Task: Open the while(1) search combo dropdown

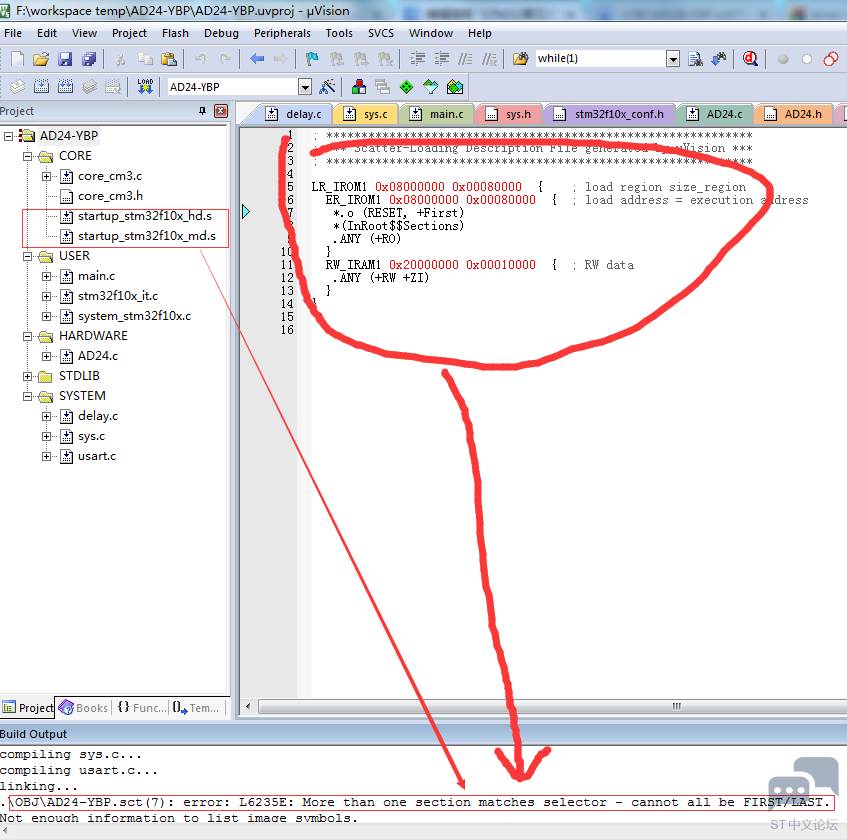Action: coord(673,59)
